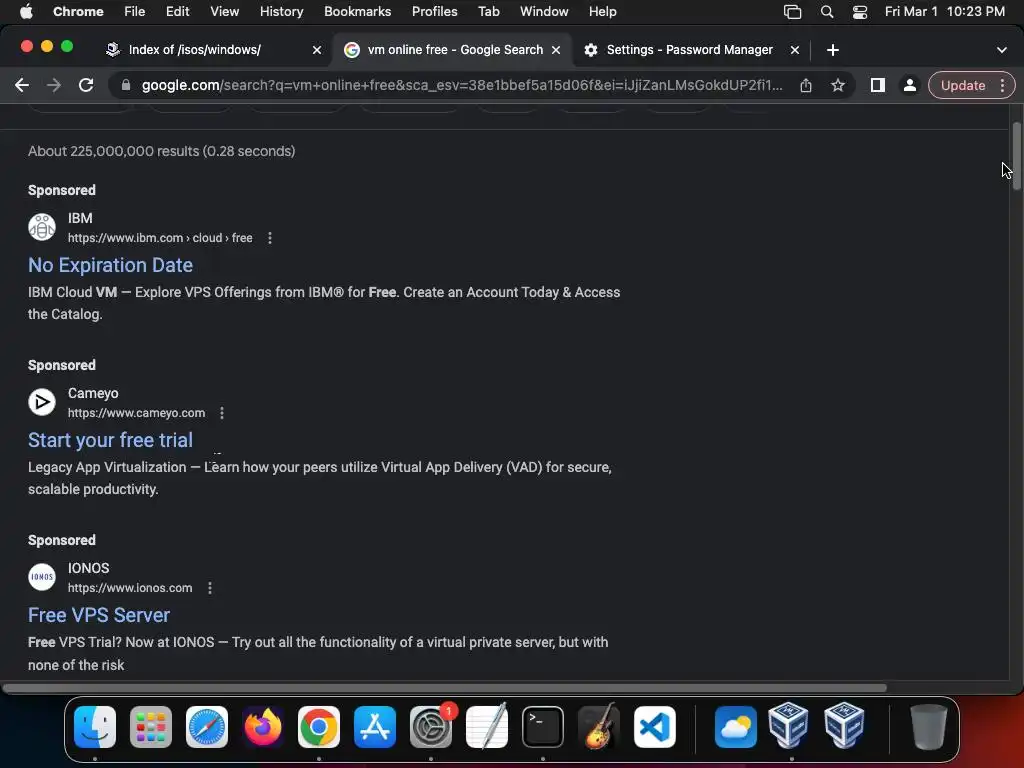Click the IBM favicon logo
The image size is (1024, 768).
click(42, 227)
